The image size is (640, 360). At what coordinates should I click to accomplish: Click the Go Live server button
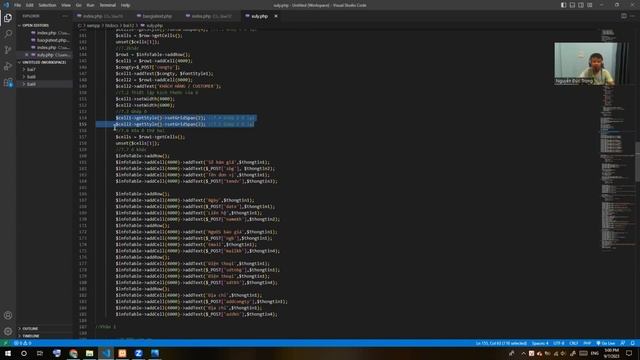click(x=606, y=343)
